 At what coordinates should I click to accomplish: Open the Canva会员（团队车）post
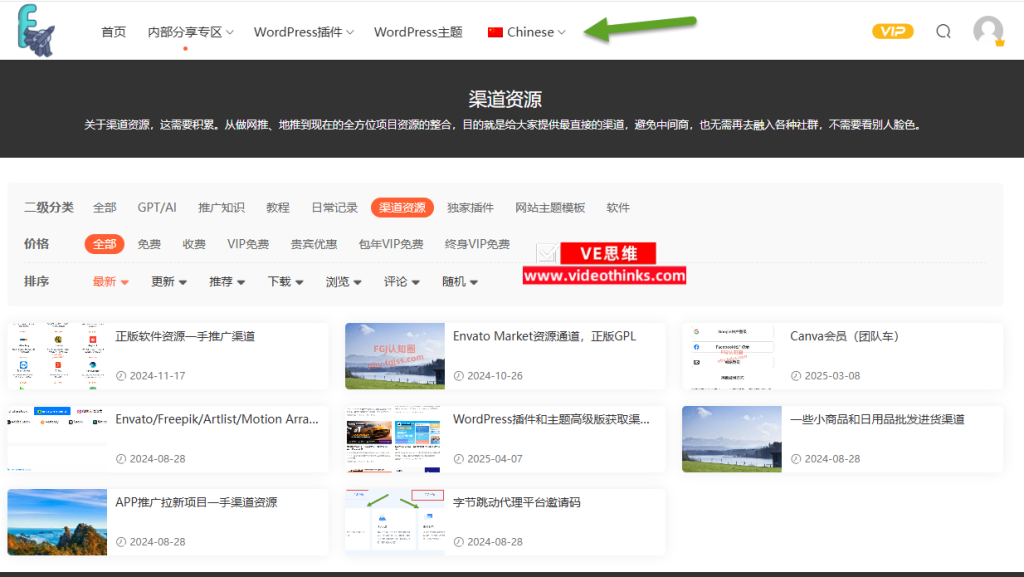point(848,337)
